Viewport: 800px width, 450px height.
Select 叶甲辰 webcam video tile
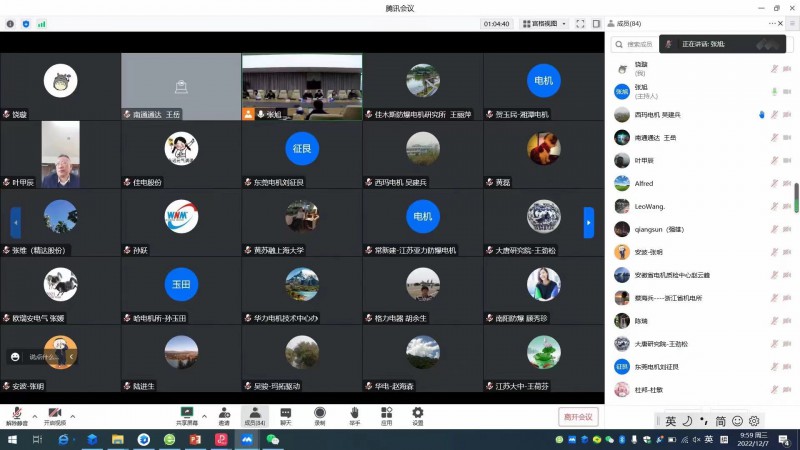pos(60,155)
